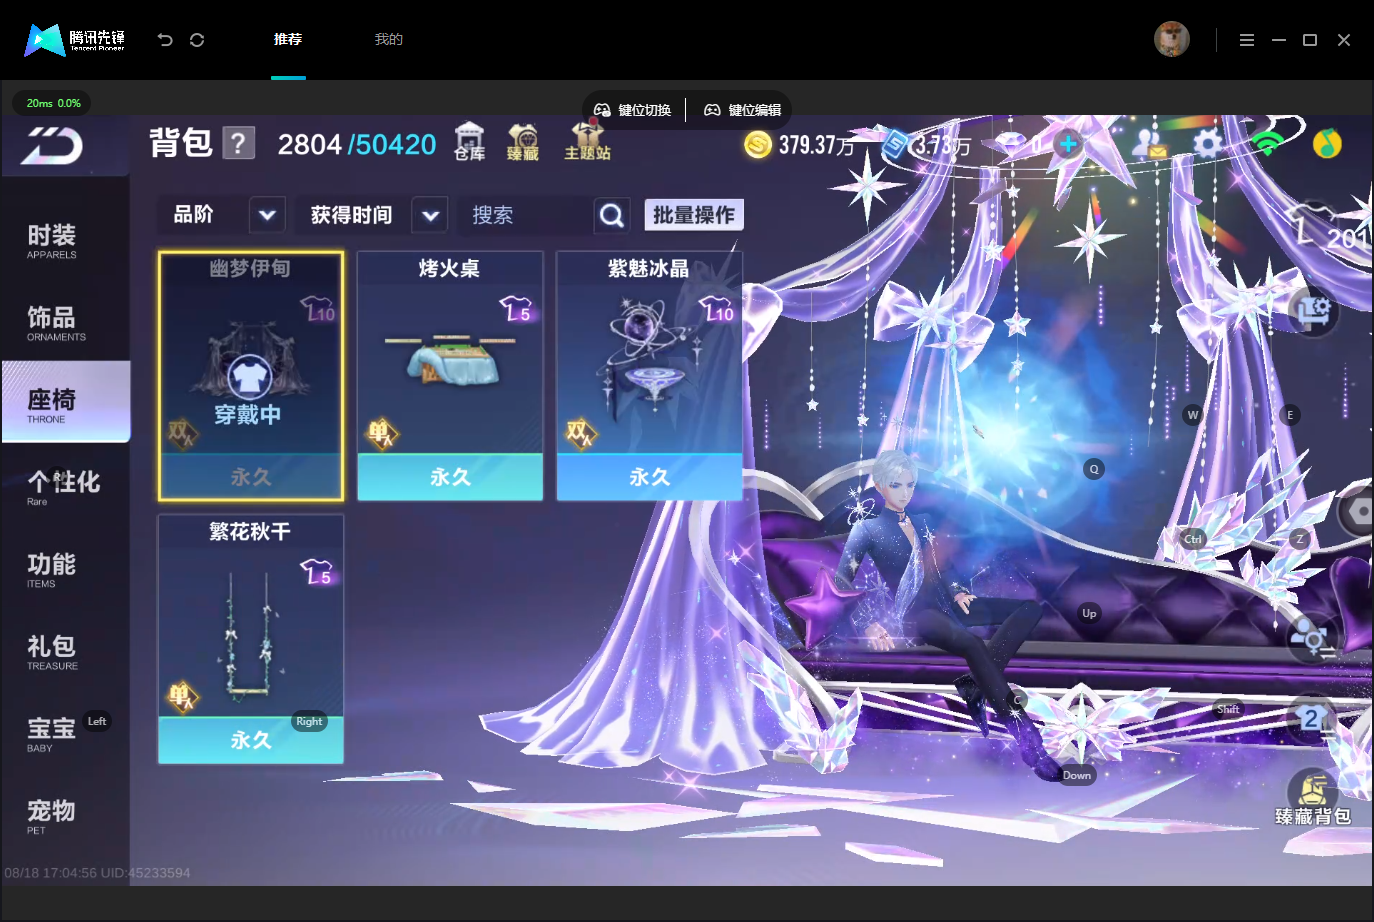
Task: Click the Down key overlay badge
Action: pyautogui.click(x=1077, y=775)
